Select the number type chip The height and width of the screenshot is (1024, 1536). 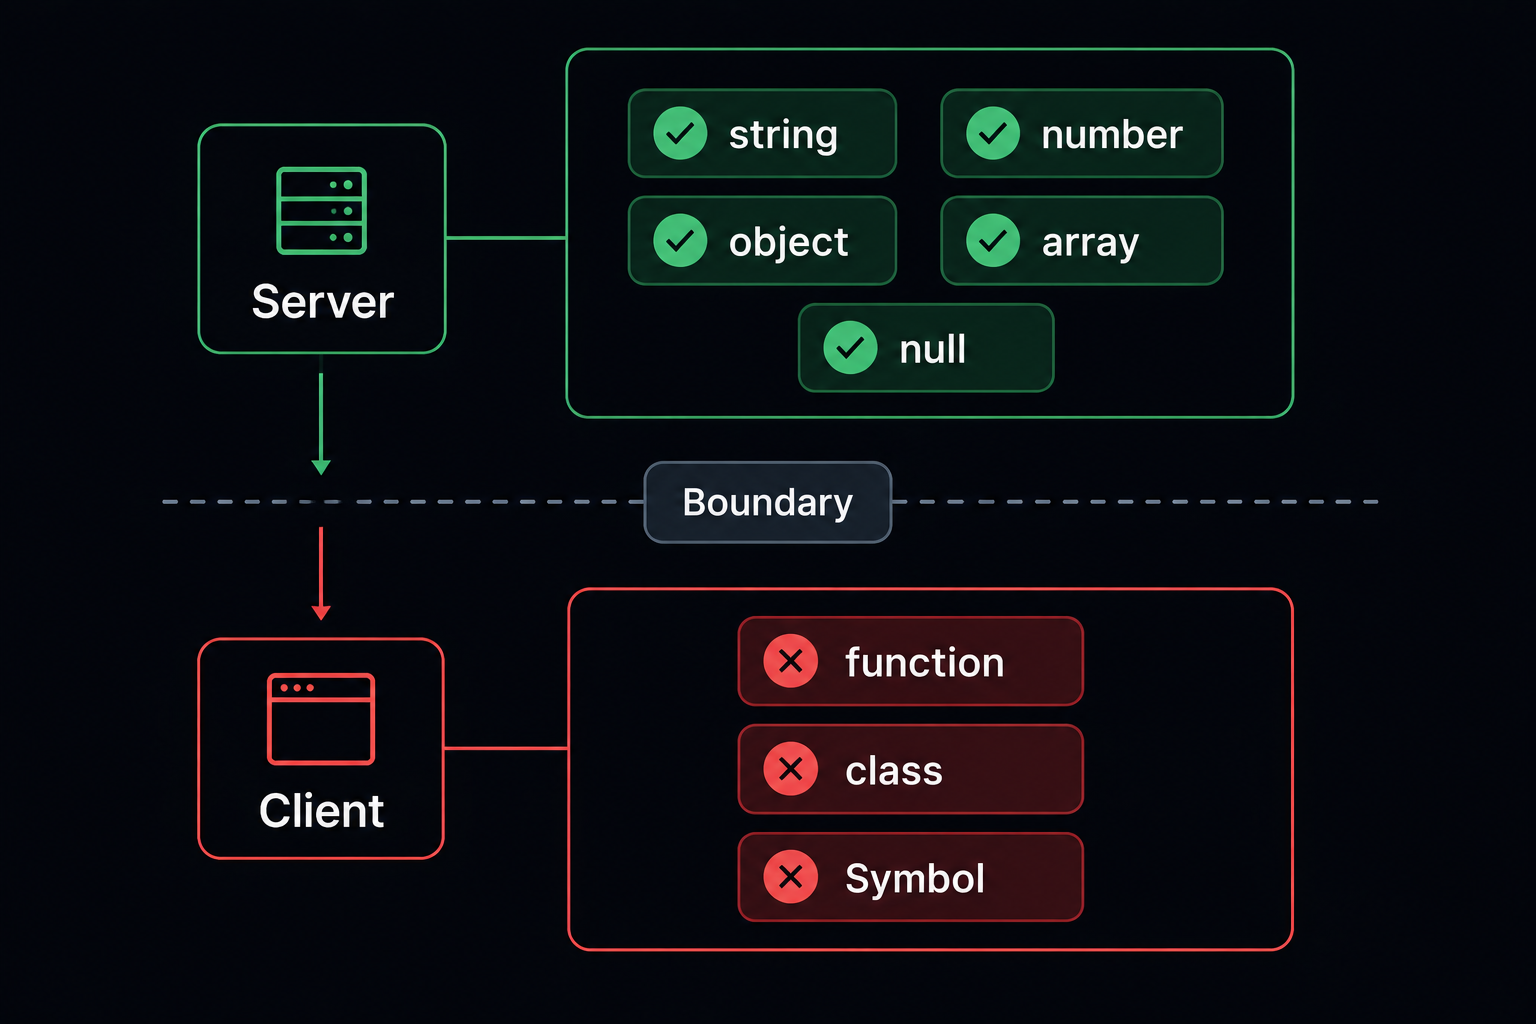pyautogui.click(x=1082, y=133)
